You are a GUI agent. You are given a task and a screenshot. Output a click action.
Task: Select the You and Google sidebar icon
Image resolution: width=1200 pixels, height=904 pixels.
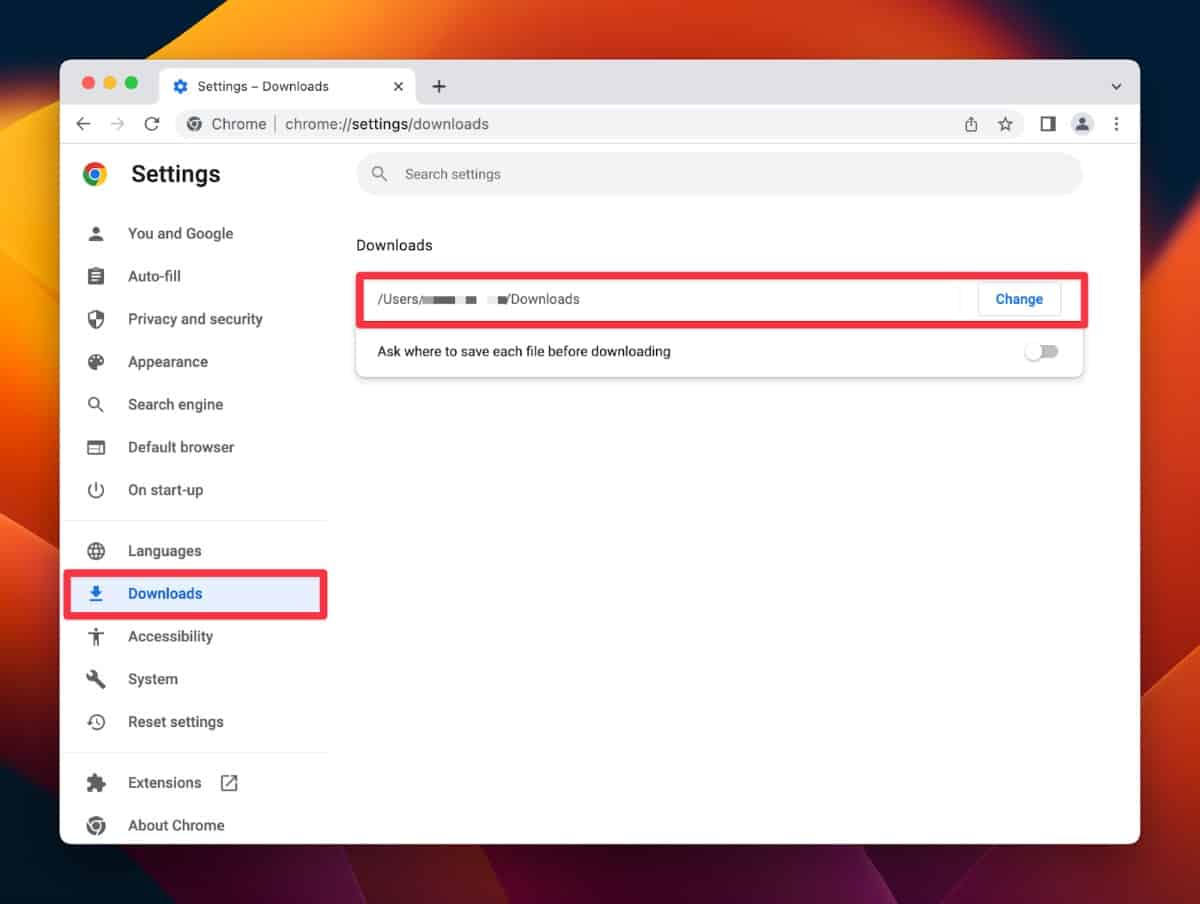coord(96,233)
